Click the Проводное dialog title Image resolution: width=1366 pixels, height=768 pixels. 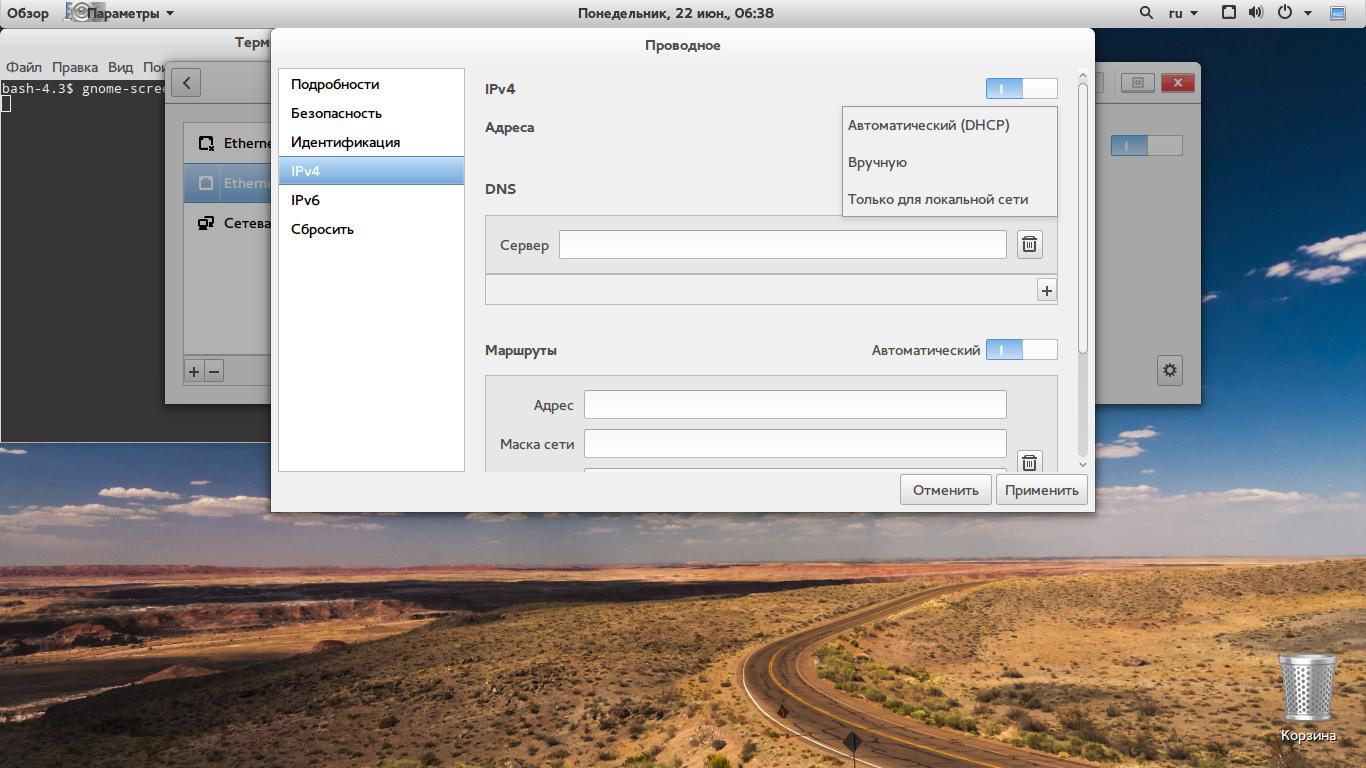[683, 45]
